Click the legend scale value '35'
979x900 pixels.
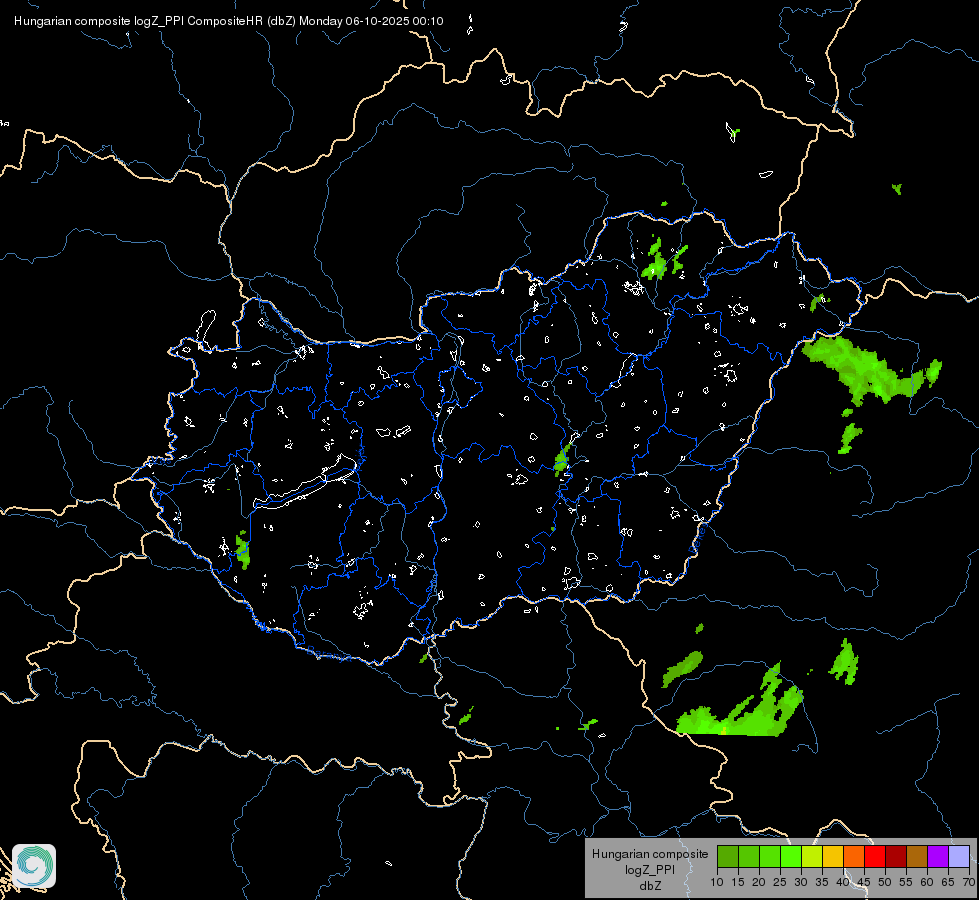coord(822,883)
